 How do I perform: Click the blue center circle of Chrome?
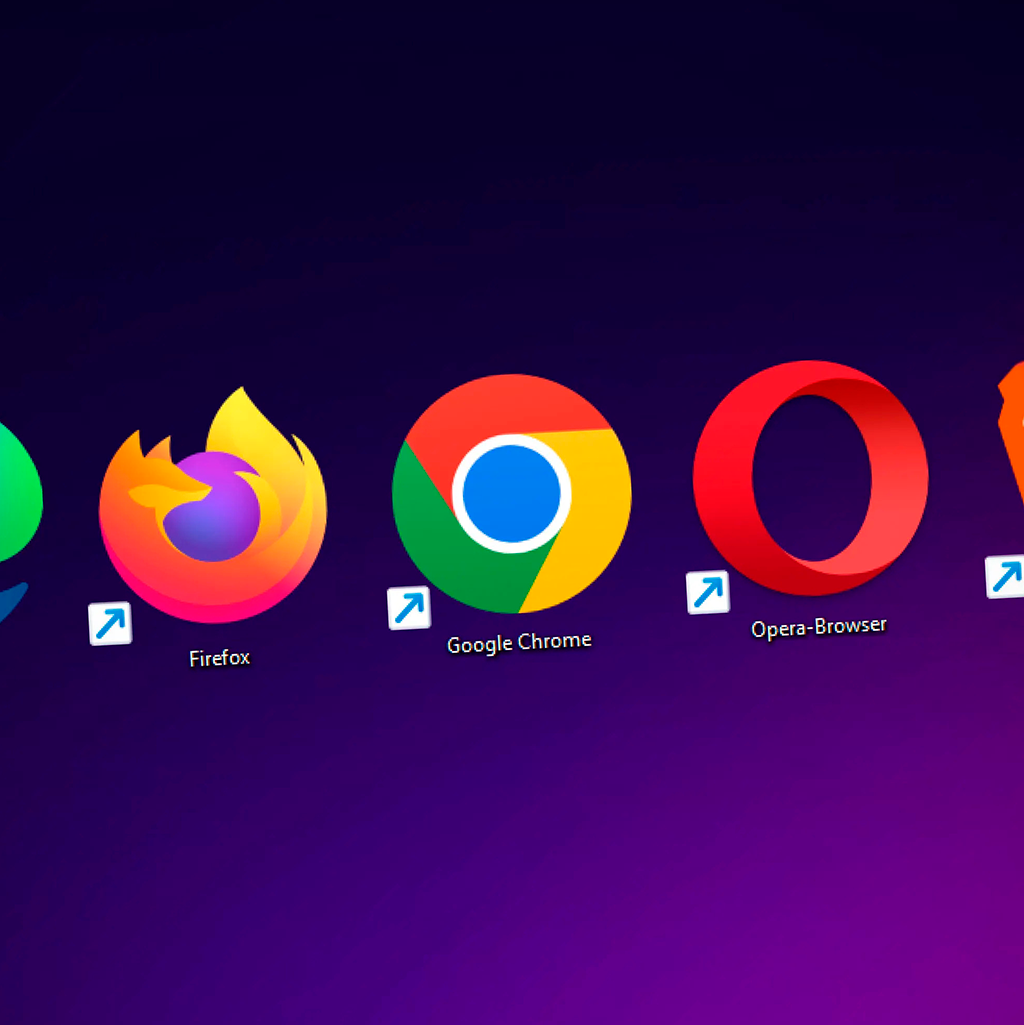tap(511, 494)
